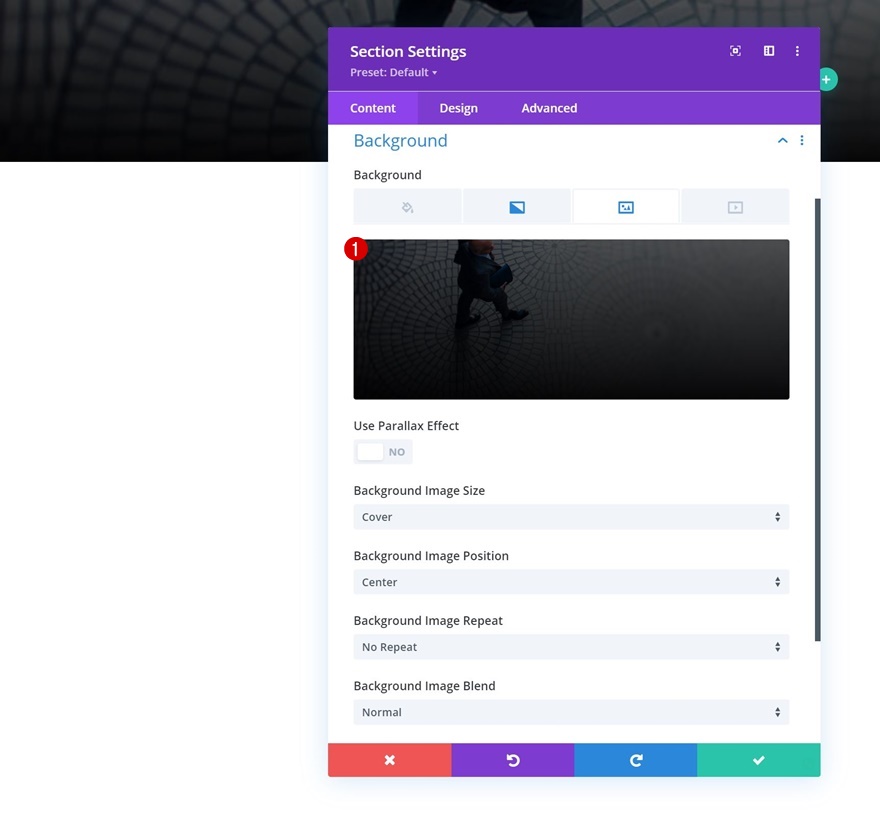
Task: Open Background group options three-dot menu
Action: (801, 140)
